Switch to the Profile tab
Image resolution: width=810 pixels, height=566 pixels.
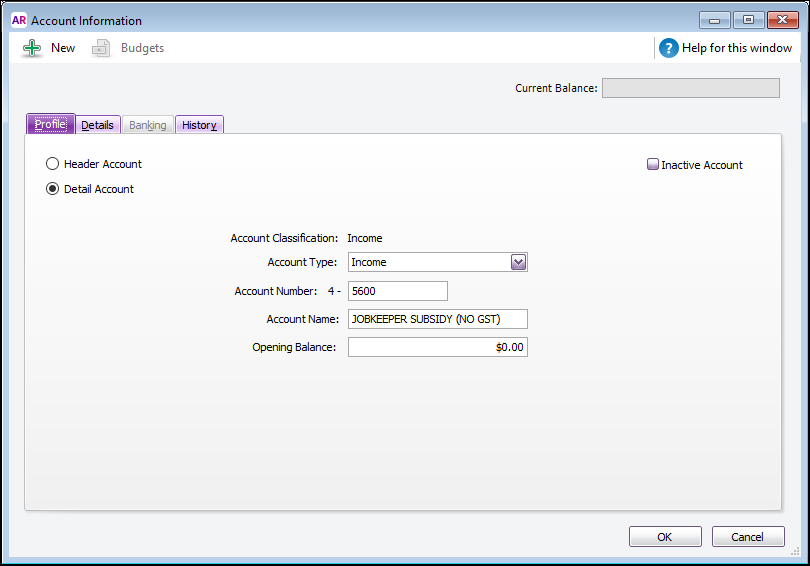(50, 125)
